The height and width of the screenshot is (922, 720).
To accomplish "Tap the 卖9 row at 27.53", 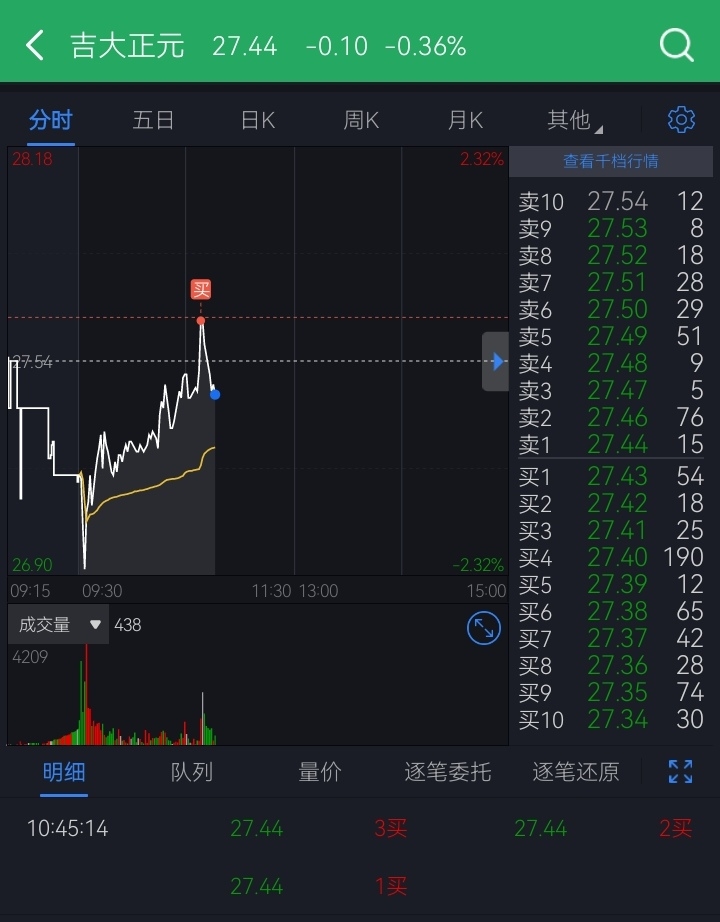I will coord(611,228).
